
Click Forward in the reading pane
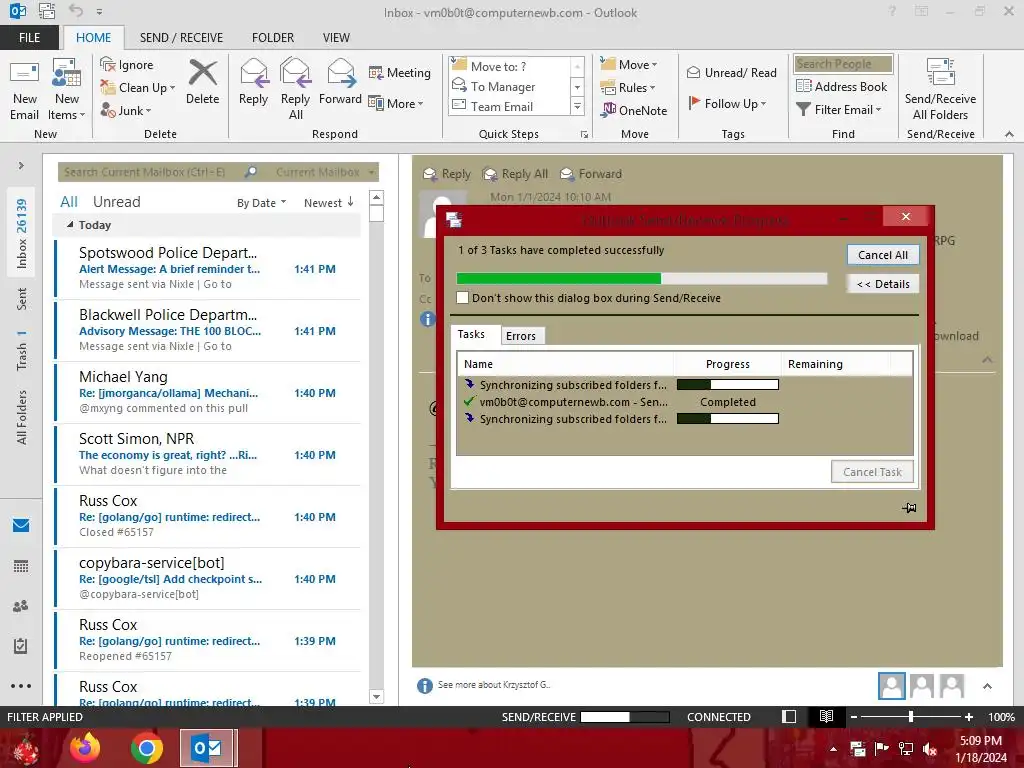(x=591, y=174)
